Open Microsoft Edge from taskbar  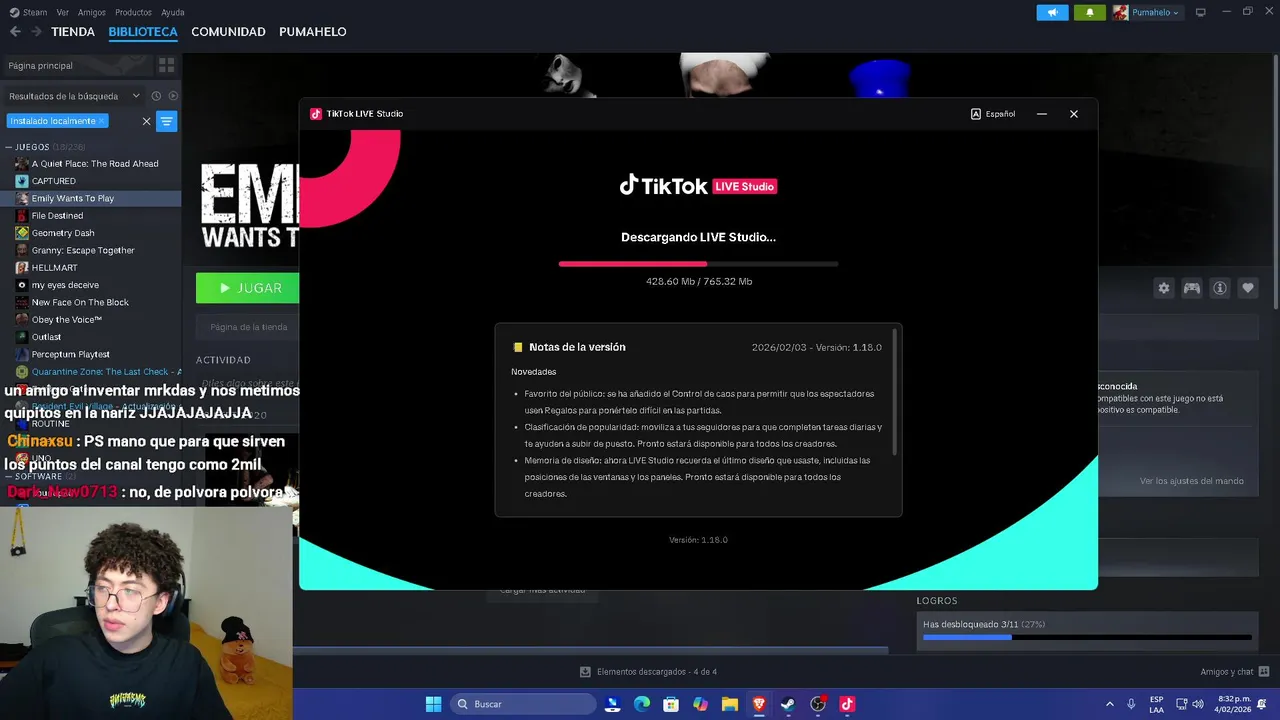[x=642, y=704]
